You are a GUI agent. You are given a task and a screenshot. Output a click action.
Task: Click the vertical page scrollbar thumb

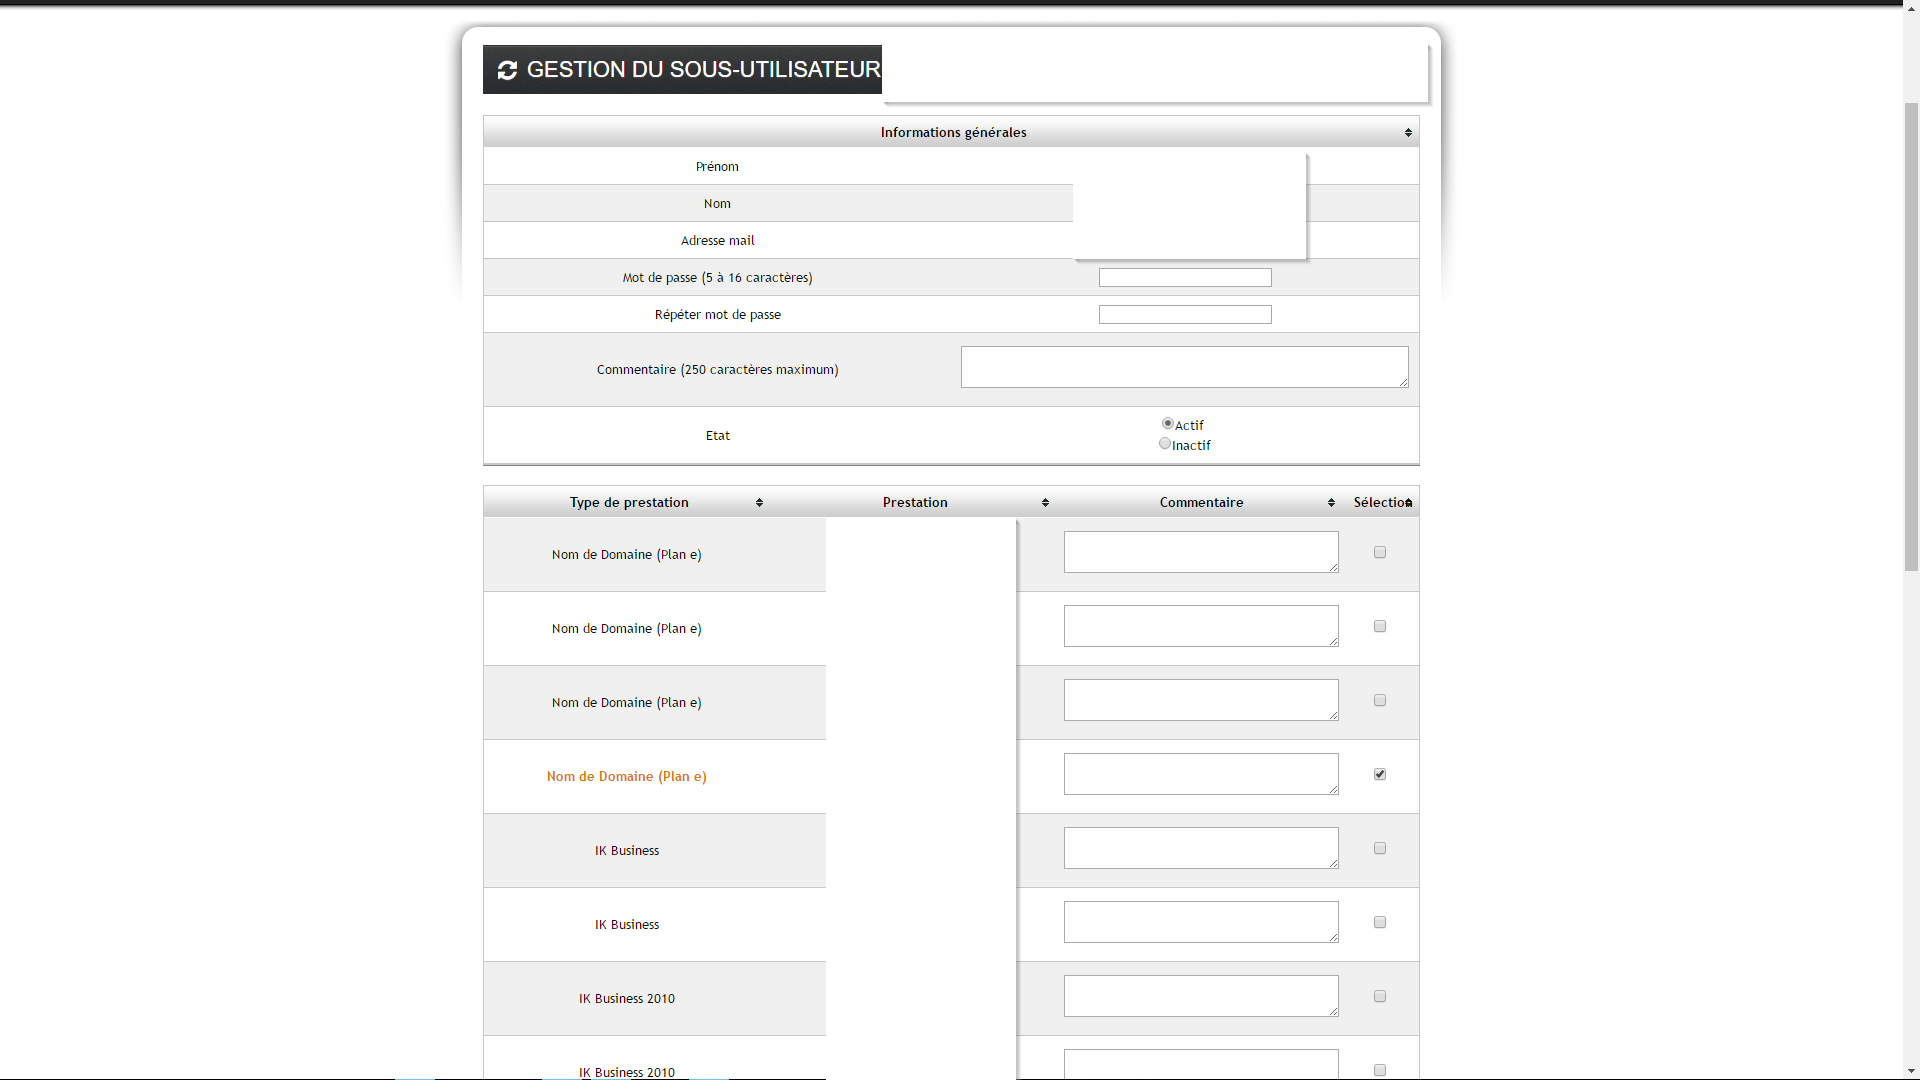coord(1911,335)
